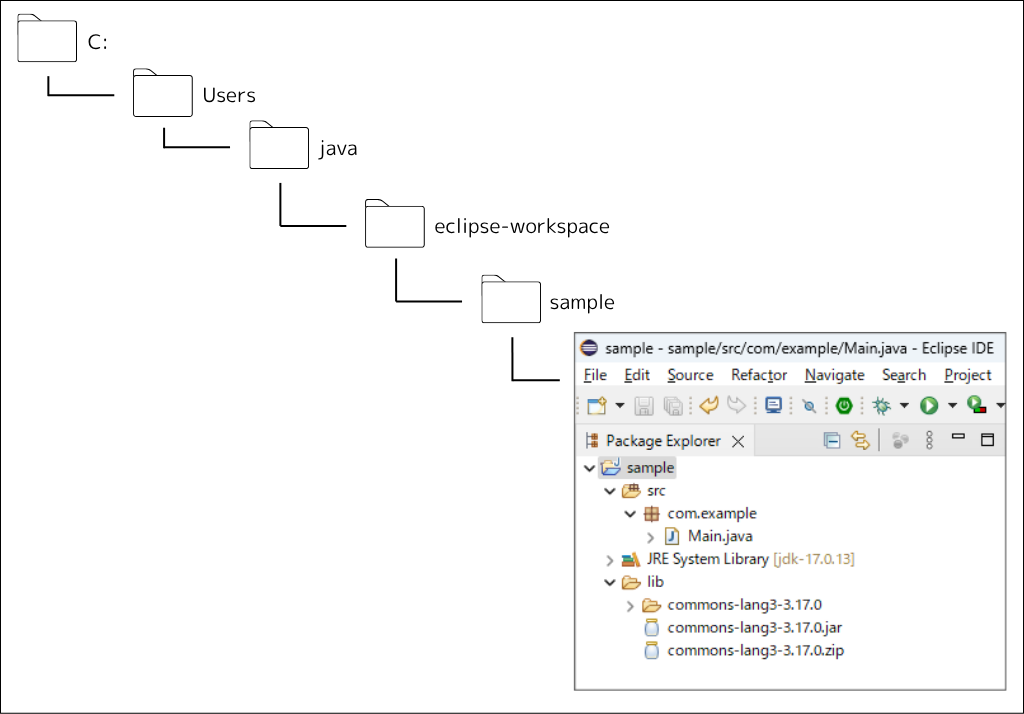Click the Save All toolbar icon
This screenshot has width=1024, height=714.
[x=673, y=406]
